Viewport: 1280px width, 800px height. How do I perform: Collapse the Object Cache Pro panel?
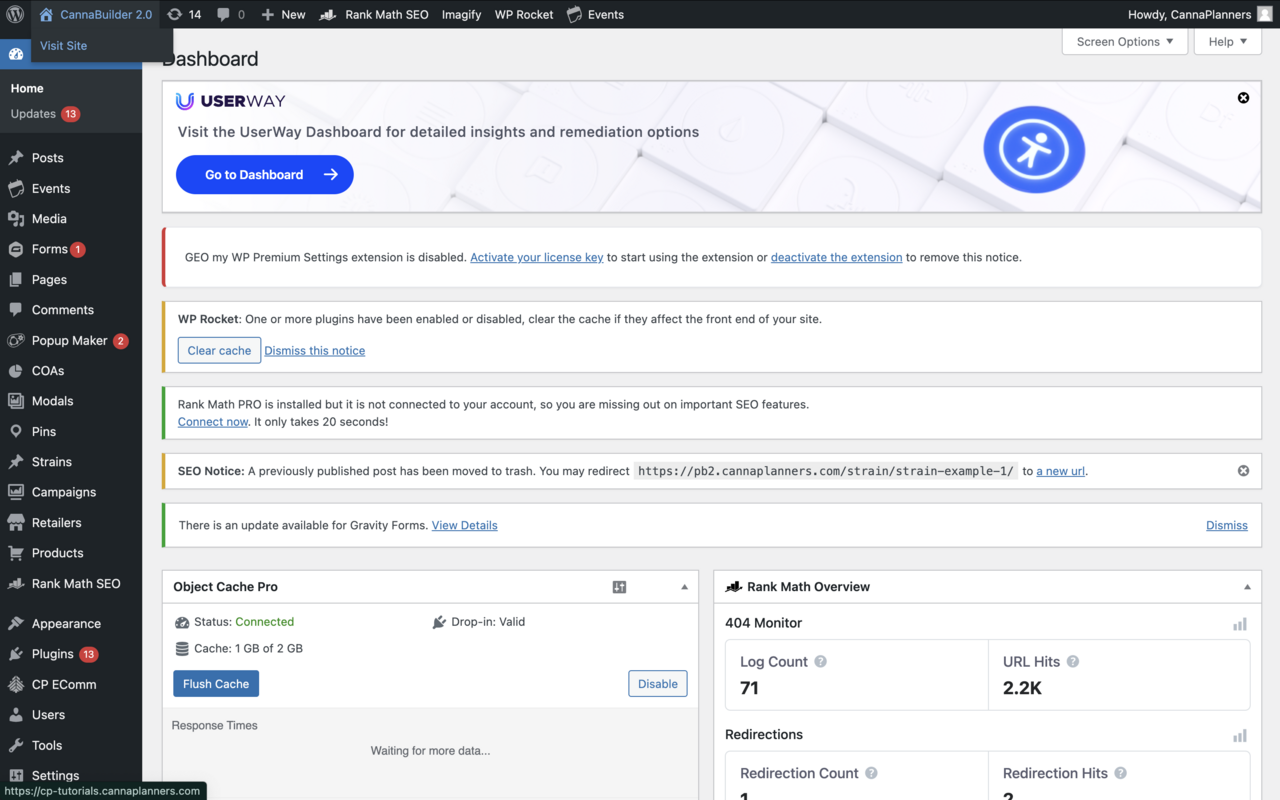[x=684, y=587]
